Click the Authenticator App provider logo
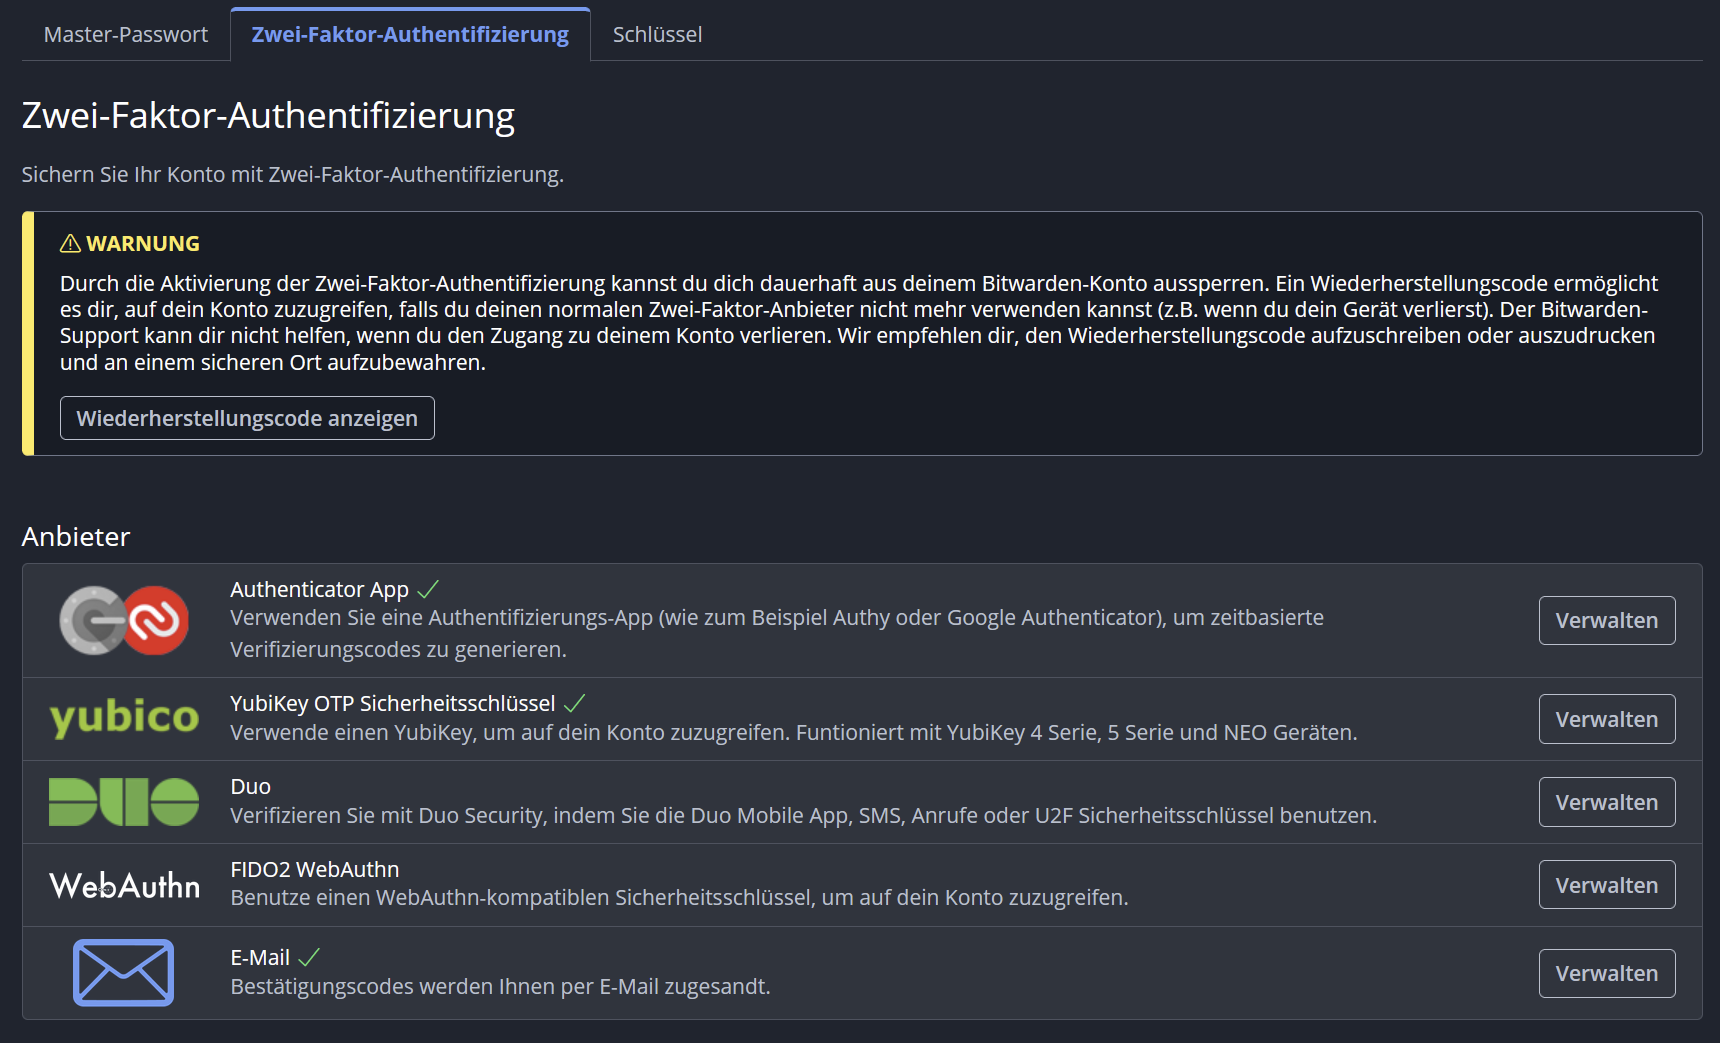This screenshot has width=1720, height=1043. (124, 620)
